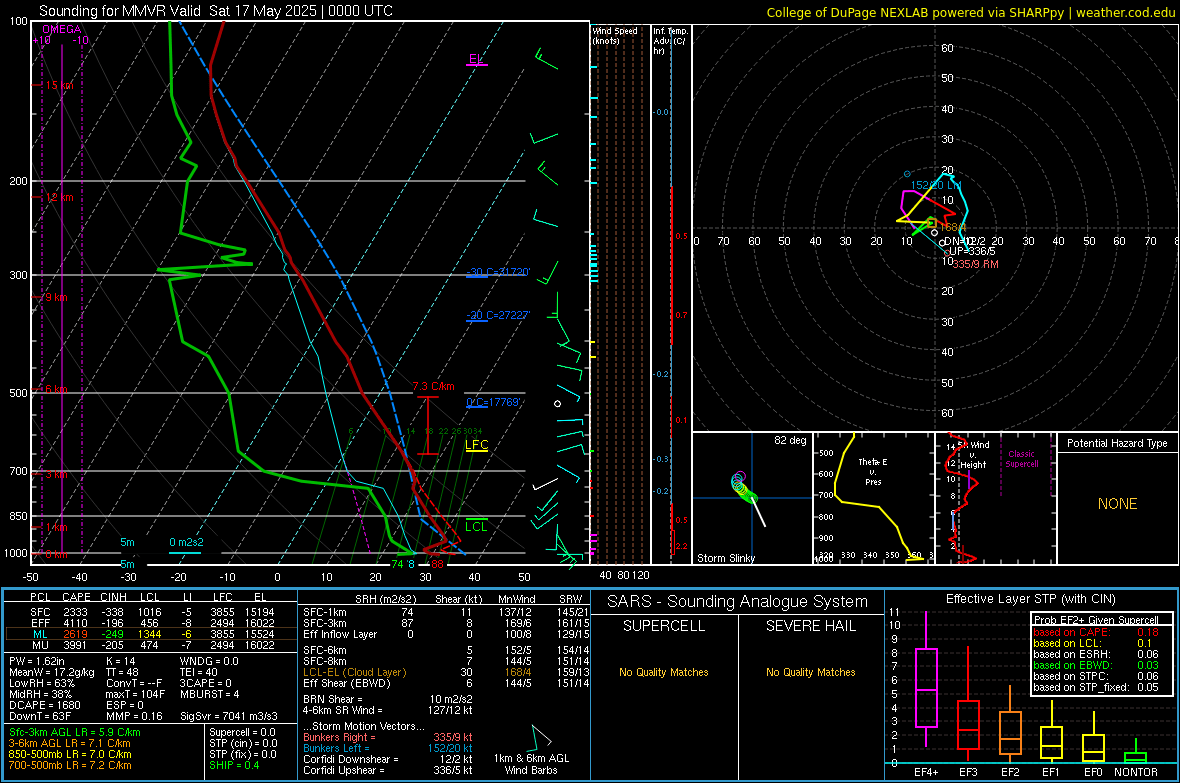This screenshot has height=783, width=1180.
Task: Click the Effective Layer STP (with CIN) title
Action: click(x=1030, y=599)
